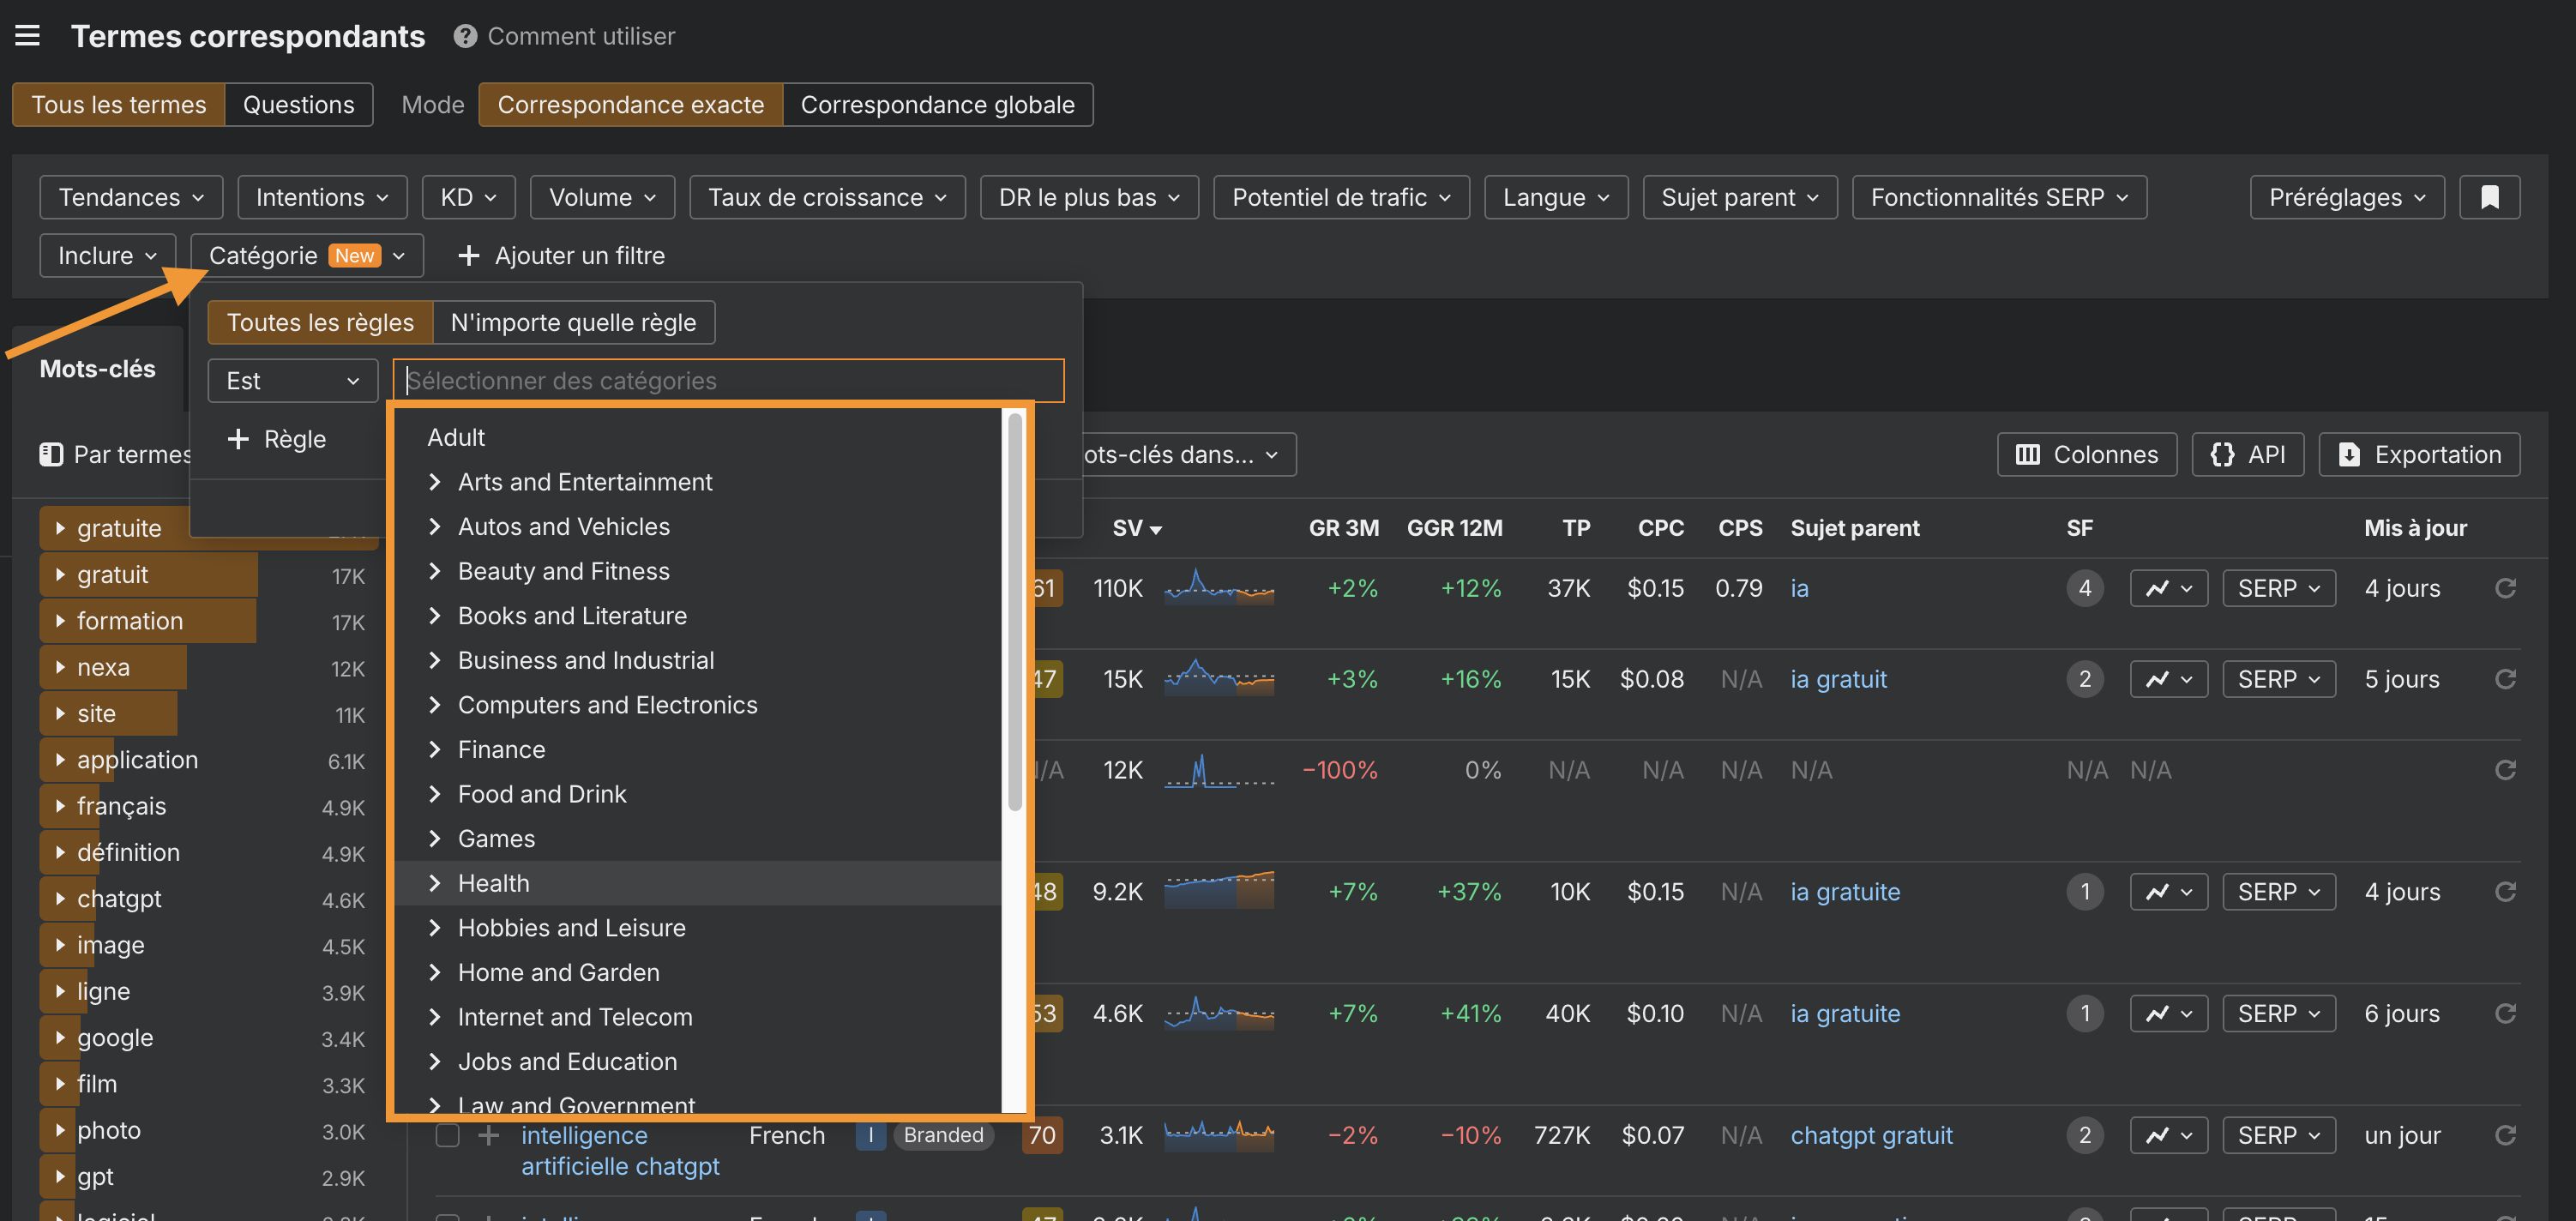The width and height of the screenshot is (2576, 1221).
Task: Click the Comment utiliser help icon
Action: (x=464, y=35)
